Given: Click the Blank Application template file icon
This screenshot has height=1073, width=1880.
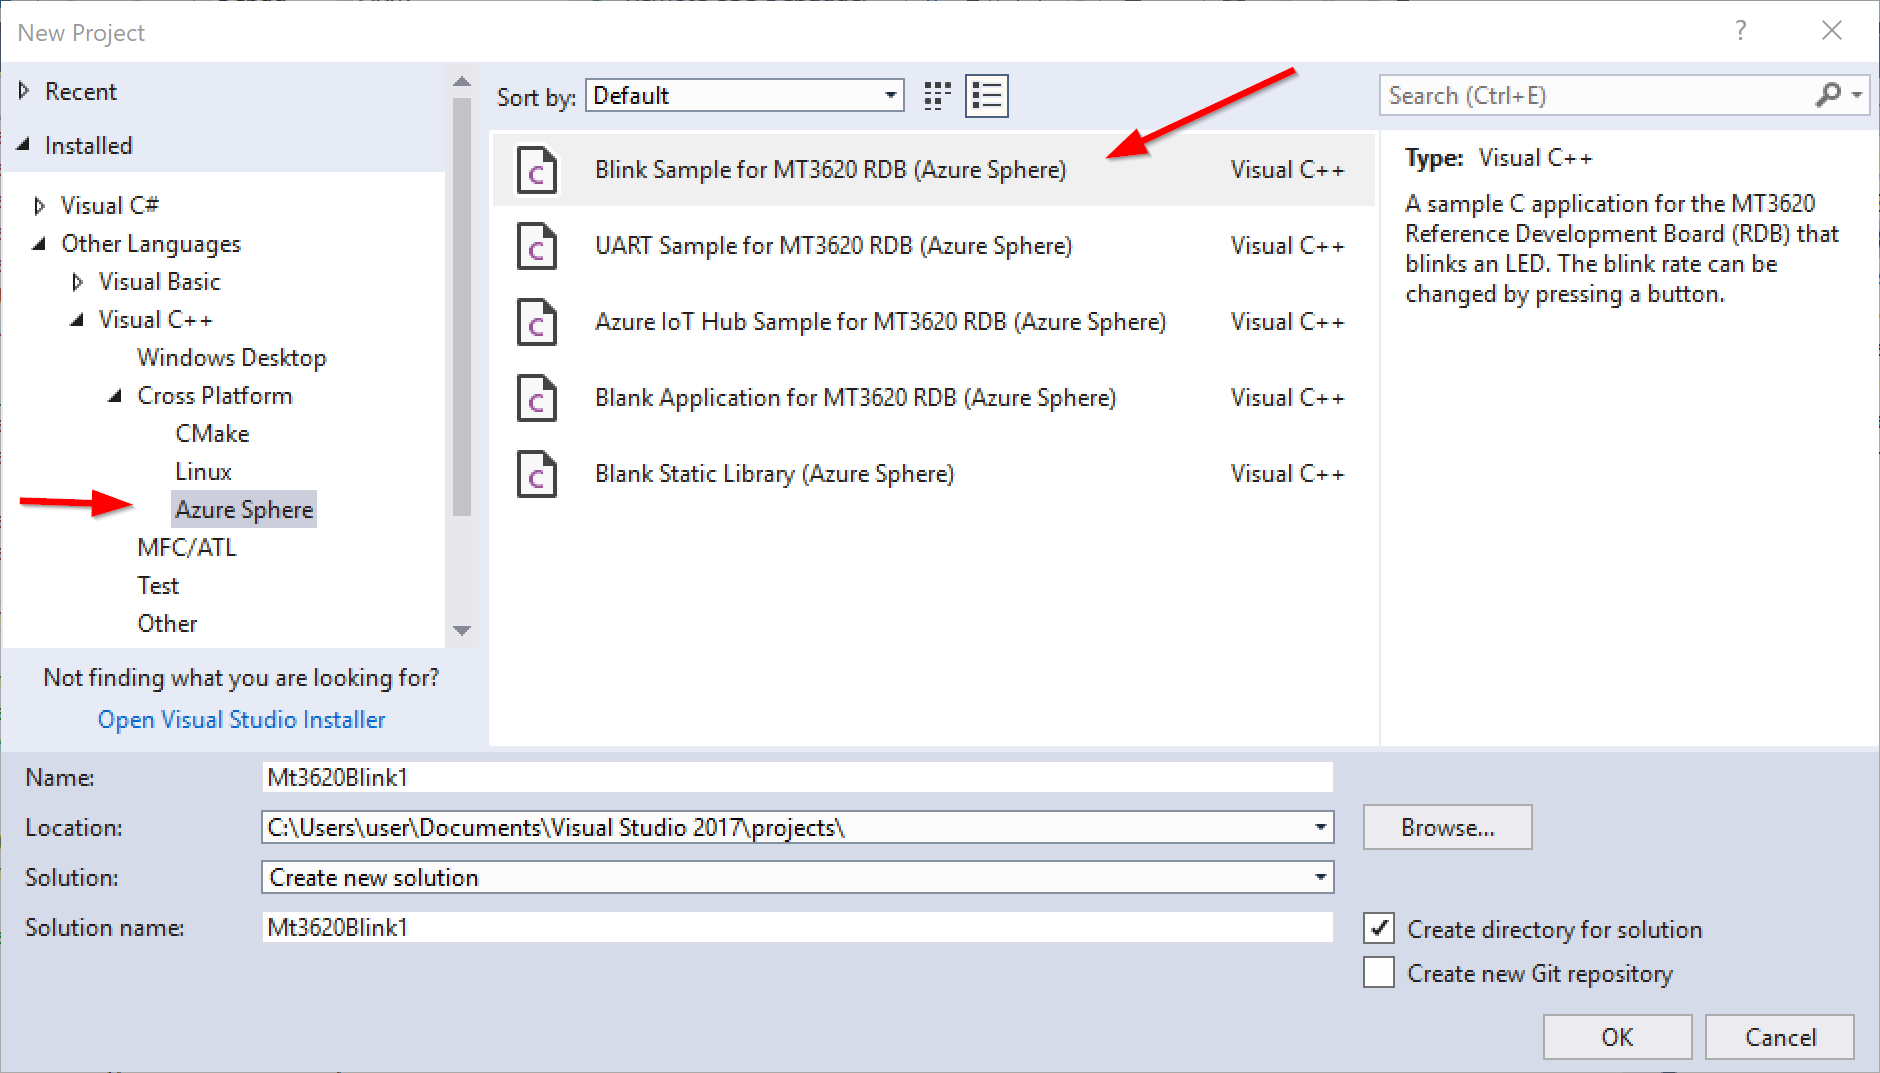Looking at the screenshot, I should click(x=536, y=398).
